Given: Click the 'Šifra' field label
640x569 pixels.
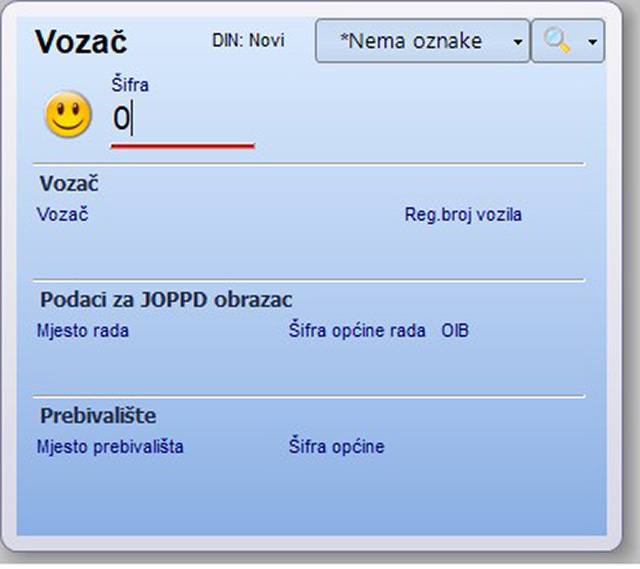Looking at the screenshot, I should (130, 85).
